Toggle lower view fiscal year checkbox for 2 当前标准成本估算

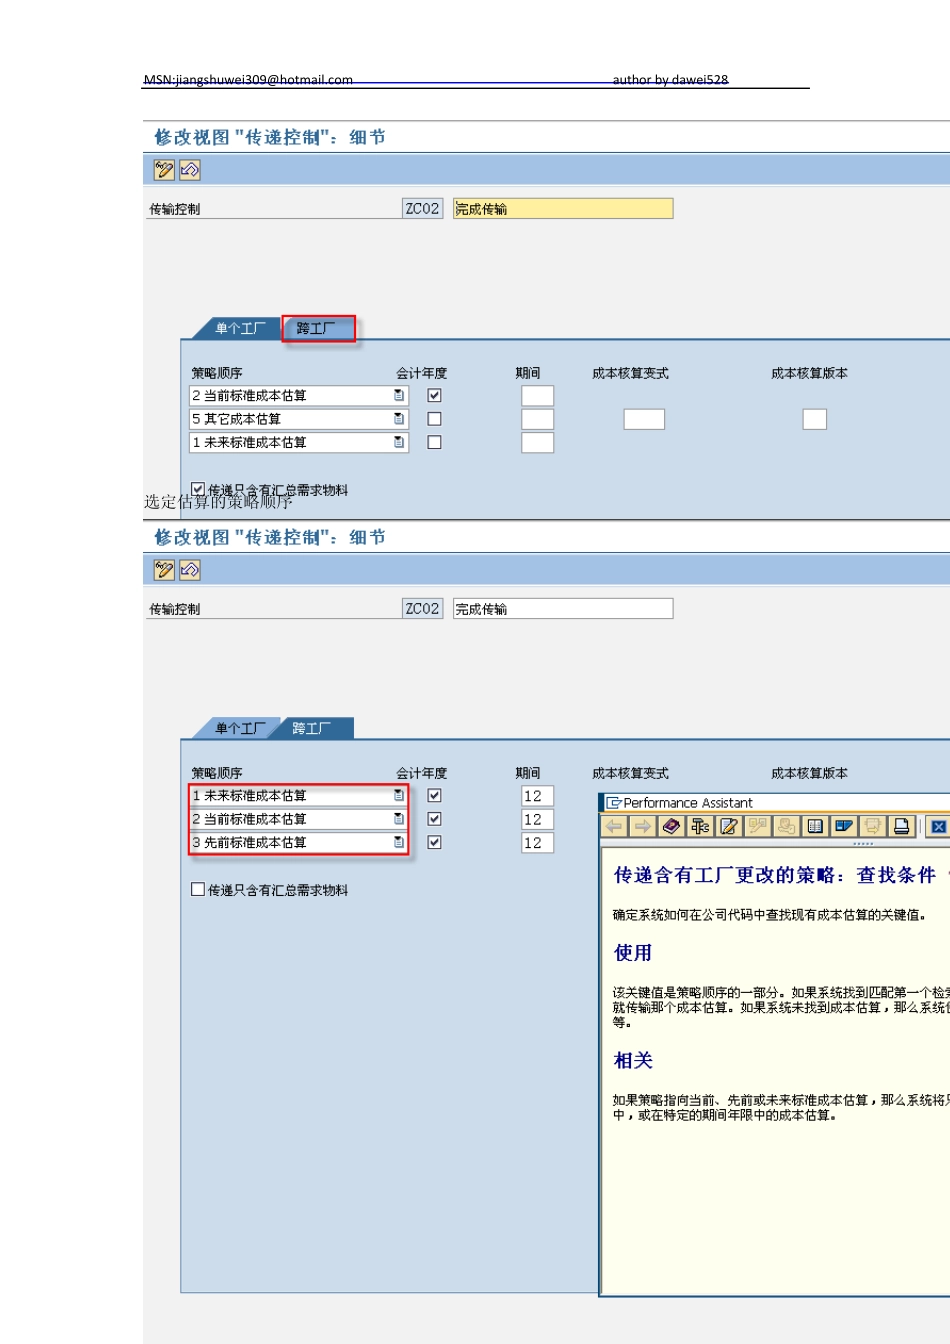coord(435,819)
